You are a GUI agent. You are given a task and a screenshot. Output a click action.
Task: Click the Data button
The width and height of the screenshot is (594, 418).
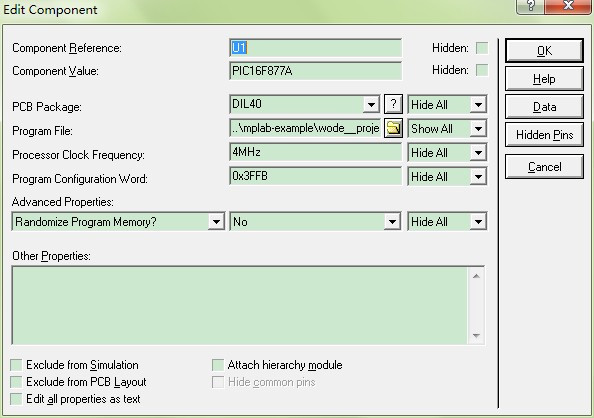(544, 107)
